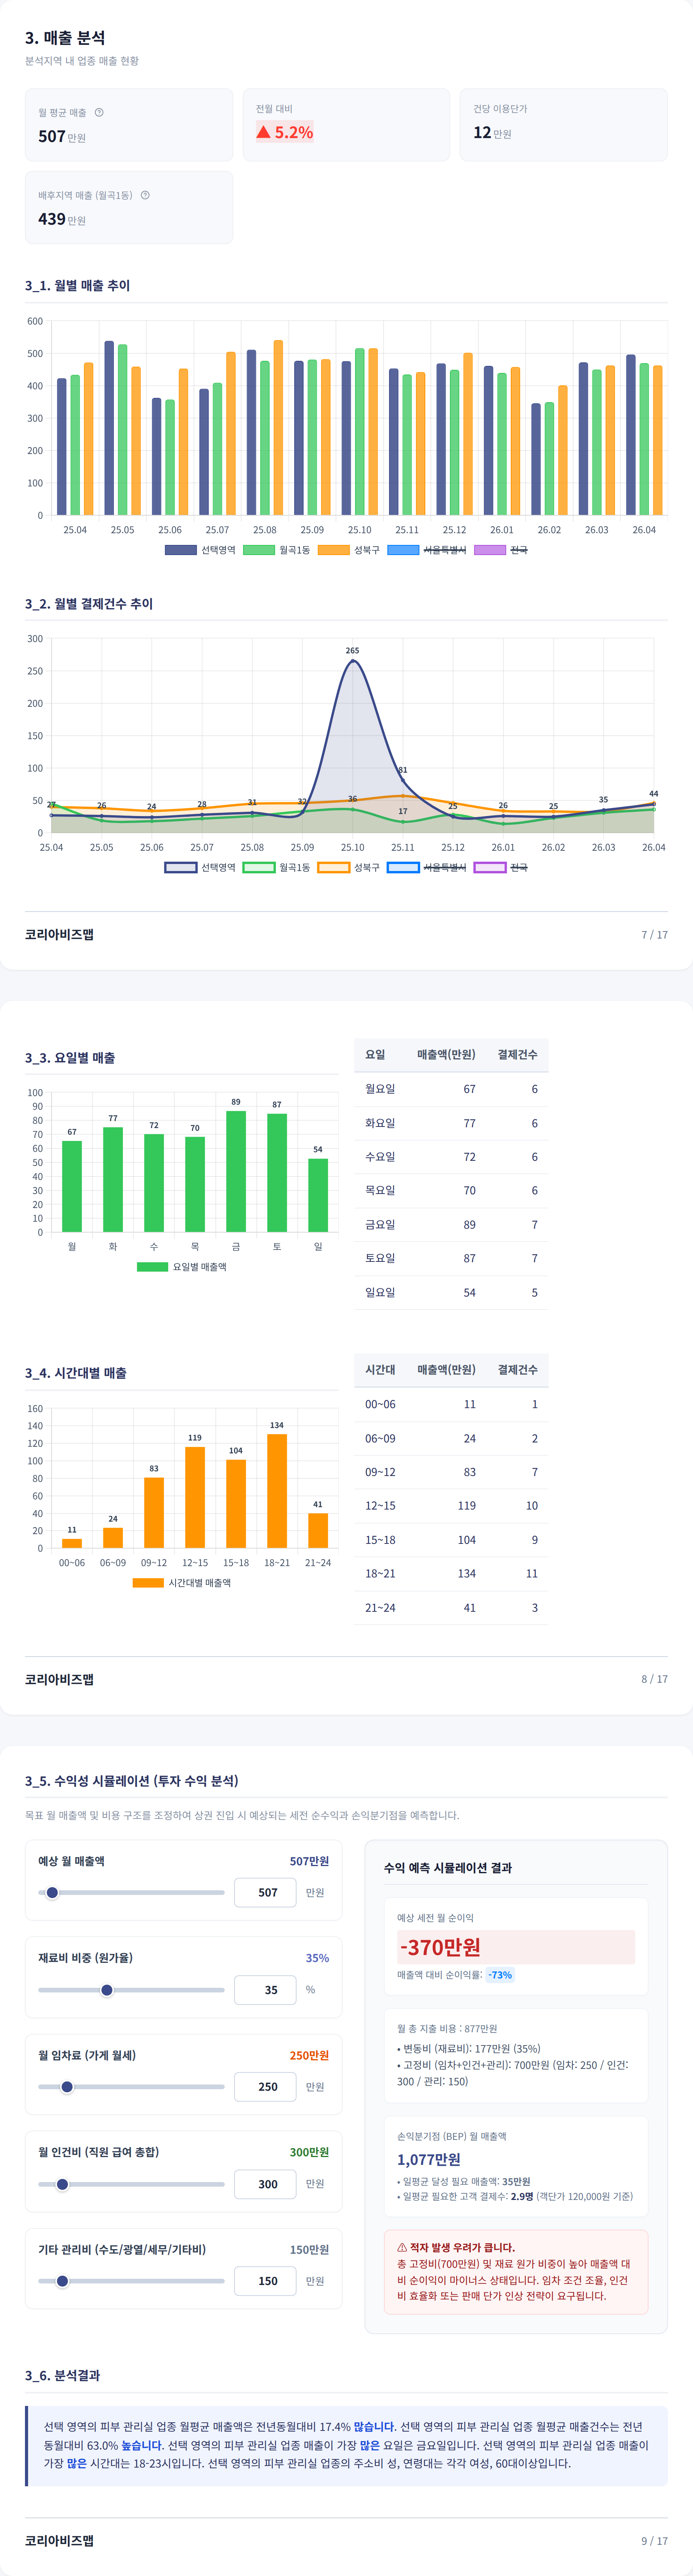Screen dimensions: 693x2576
Task: Click the help icon beside 배후지역 매출 (월곡1동)
Action: pyautogui.click(x=145, y=195)
